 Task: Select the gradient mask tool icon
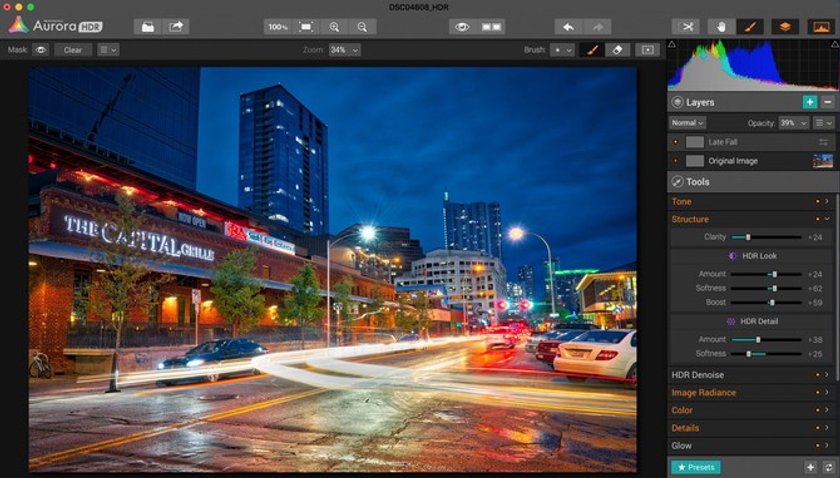(647, 50)
